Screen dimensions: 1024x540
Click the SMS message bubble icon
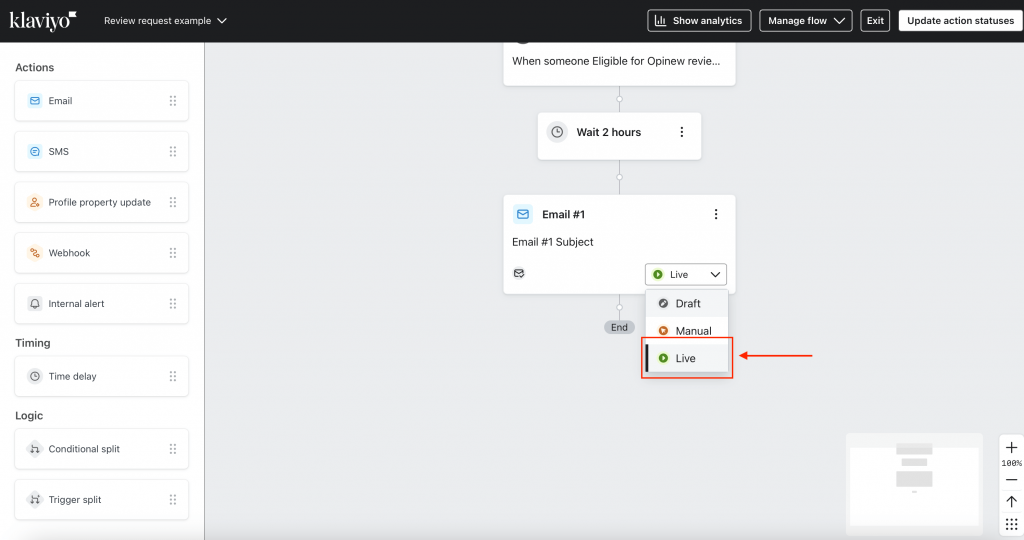35,151
